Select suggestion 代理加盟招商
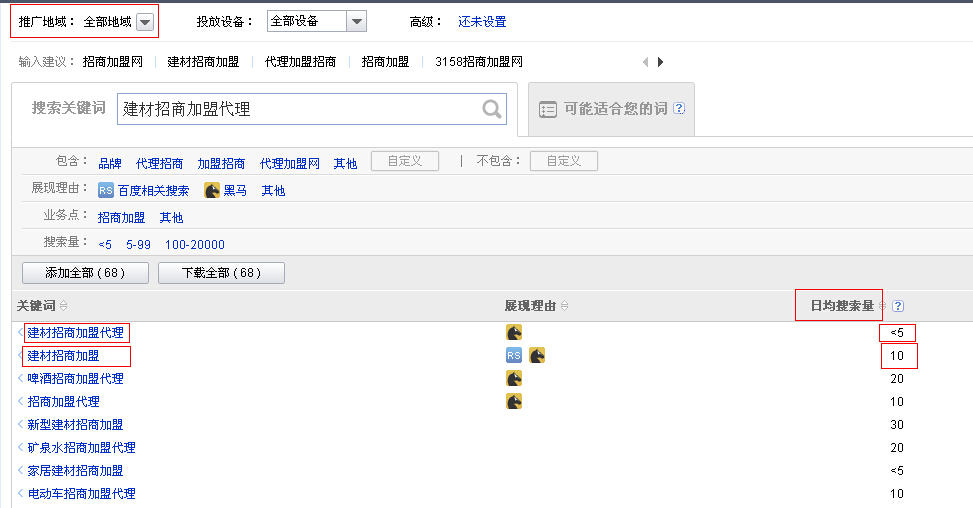 click(300, 62)
